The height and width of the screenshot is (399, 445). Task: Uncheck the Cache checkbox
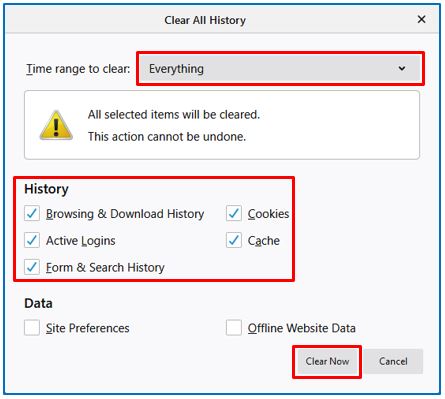[234, 240]
